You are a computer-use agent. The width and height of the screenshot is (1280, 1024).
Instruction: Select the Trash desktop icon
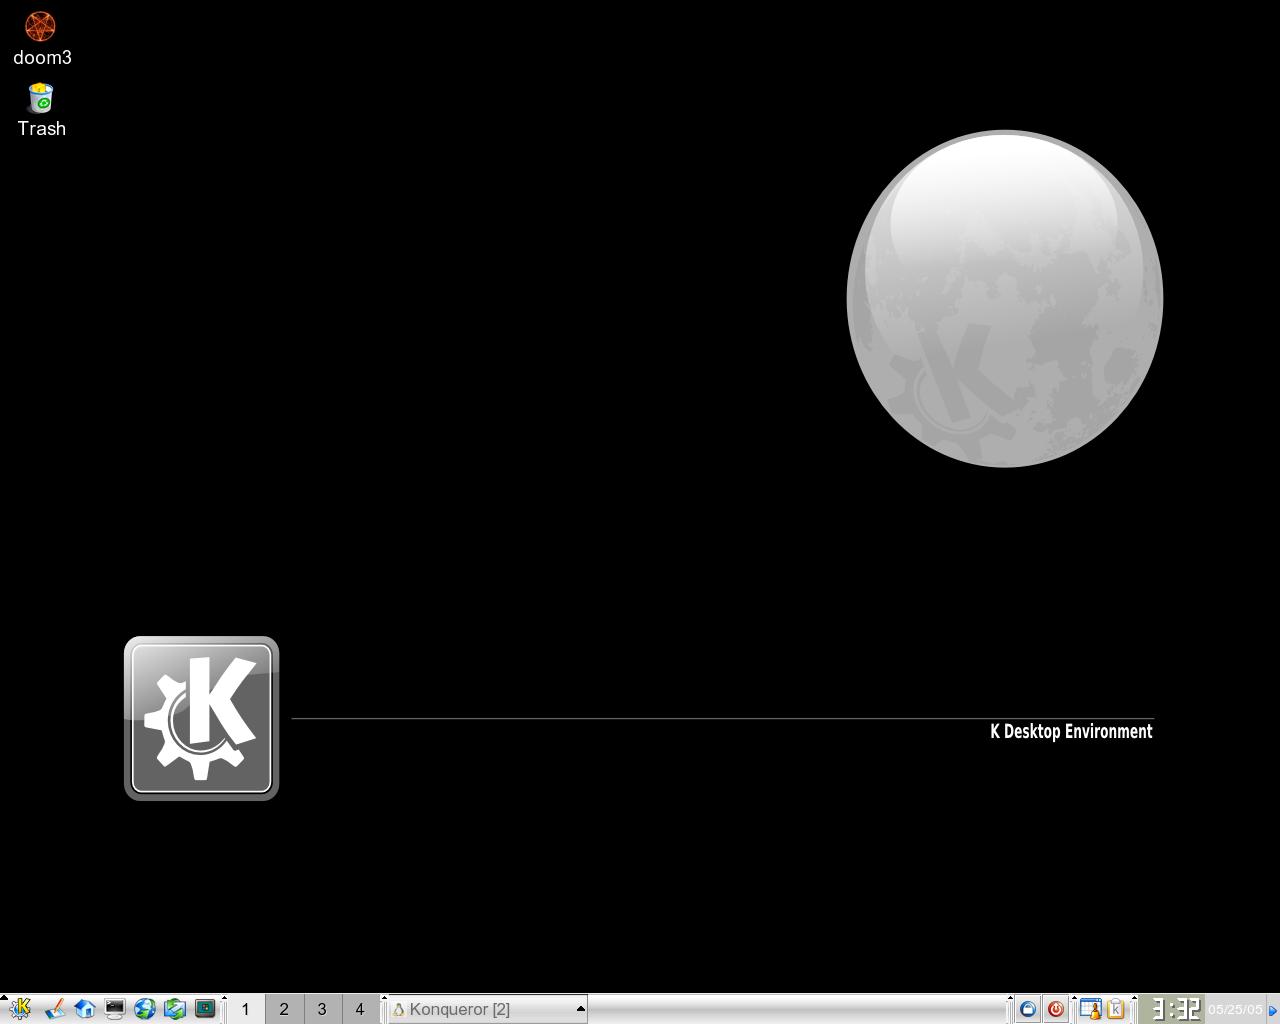41,110
